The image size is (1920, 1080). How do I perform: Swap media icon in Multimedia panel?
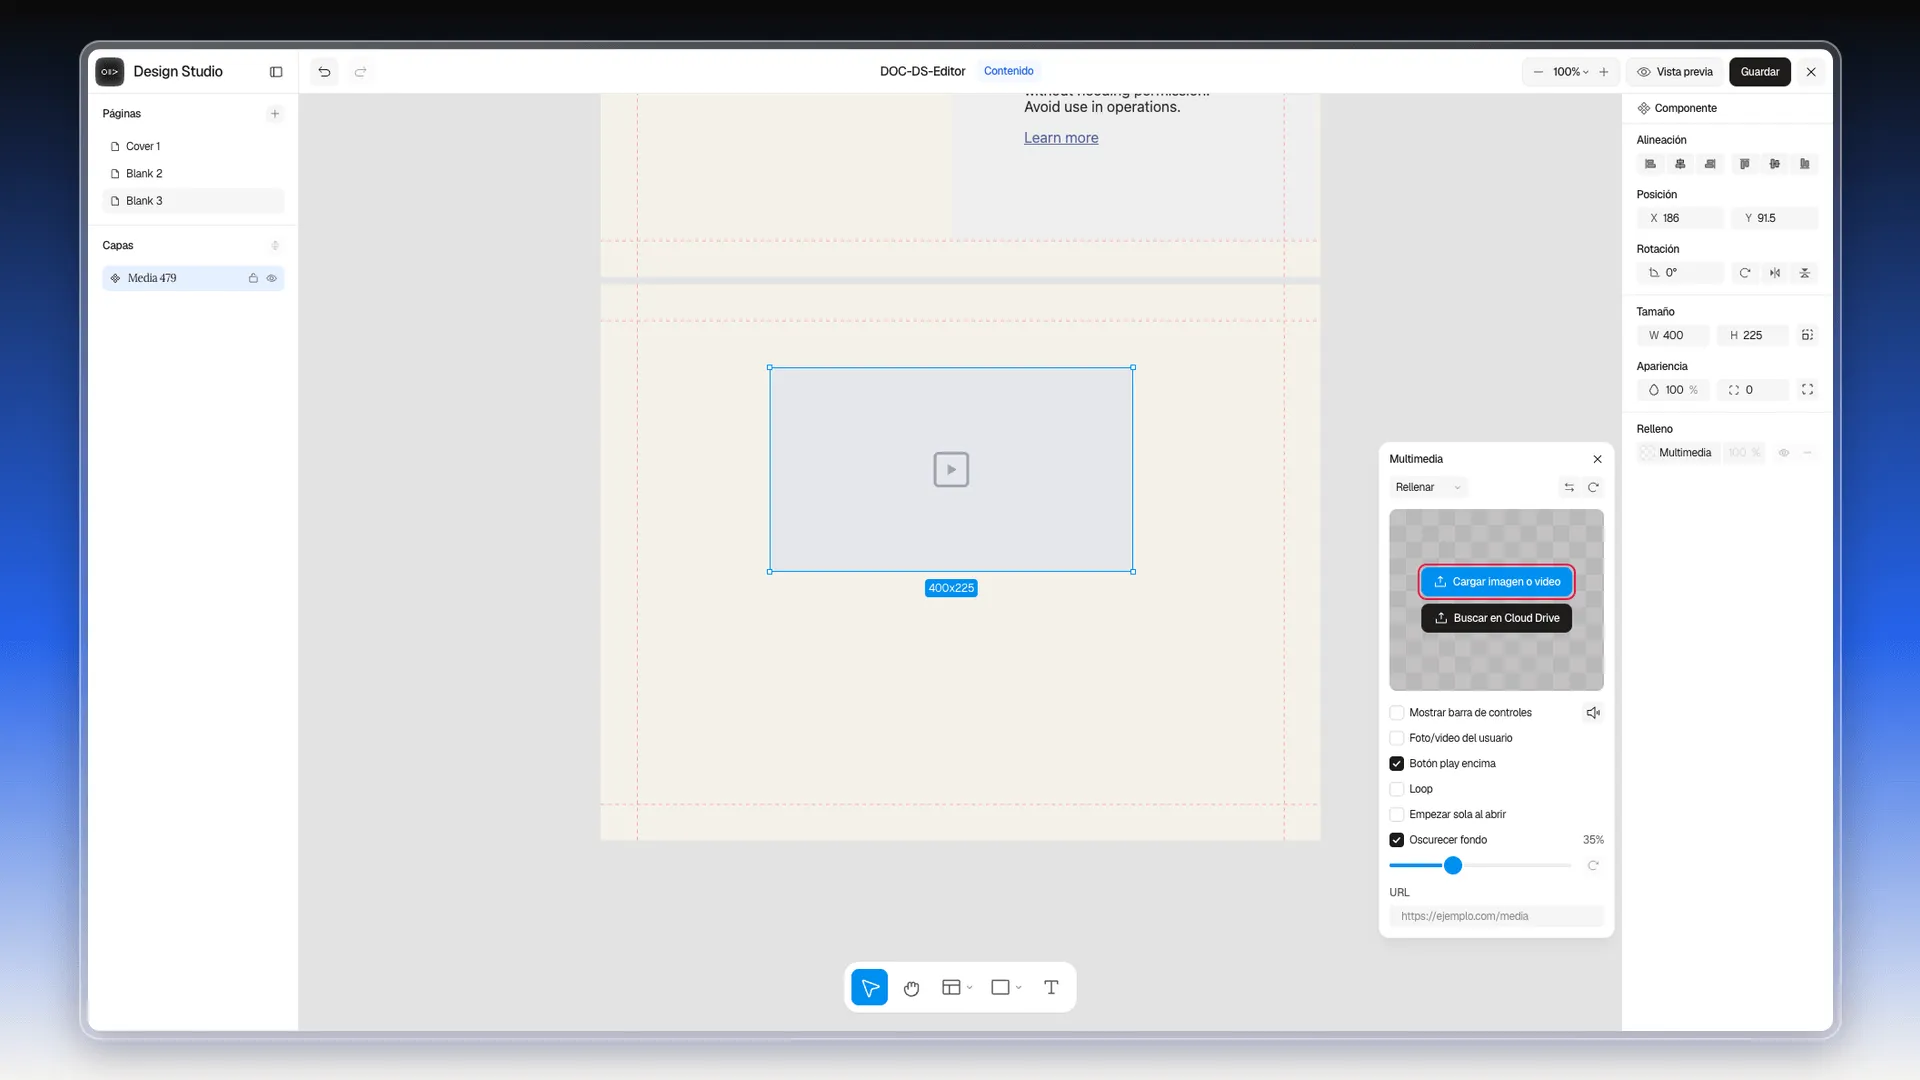click(x=1569, y=488)
